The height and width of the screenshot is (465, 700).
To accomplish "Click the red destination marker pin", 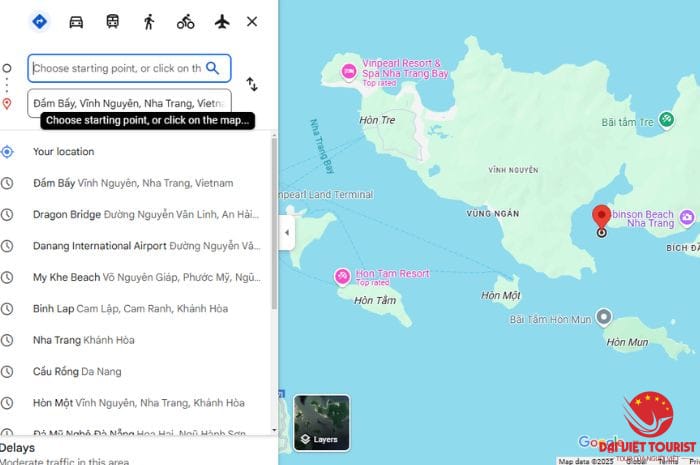I will click(601, 217).
